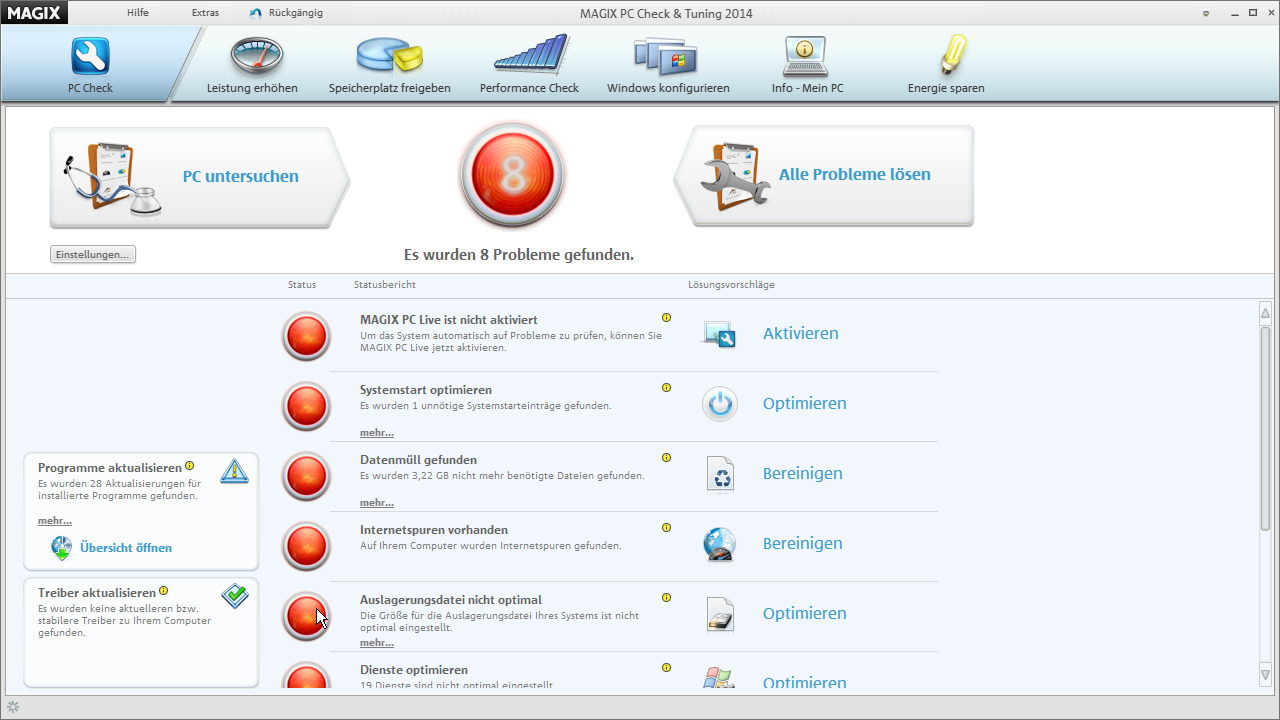Click the PC untersuchen button

(199, 177)
